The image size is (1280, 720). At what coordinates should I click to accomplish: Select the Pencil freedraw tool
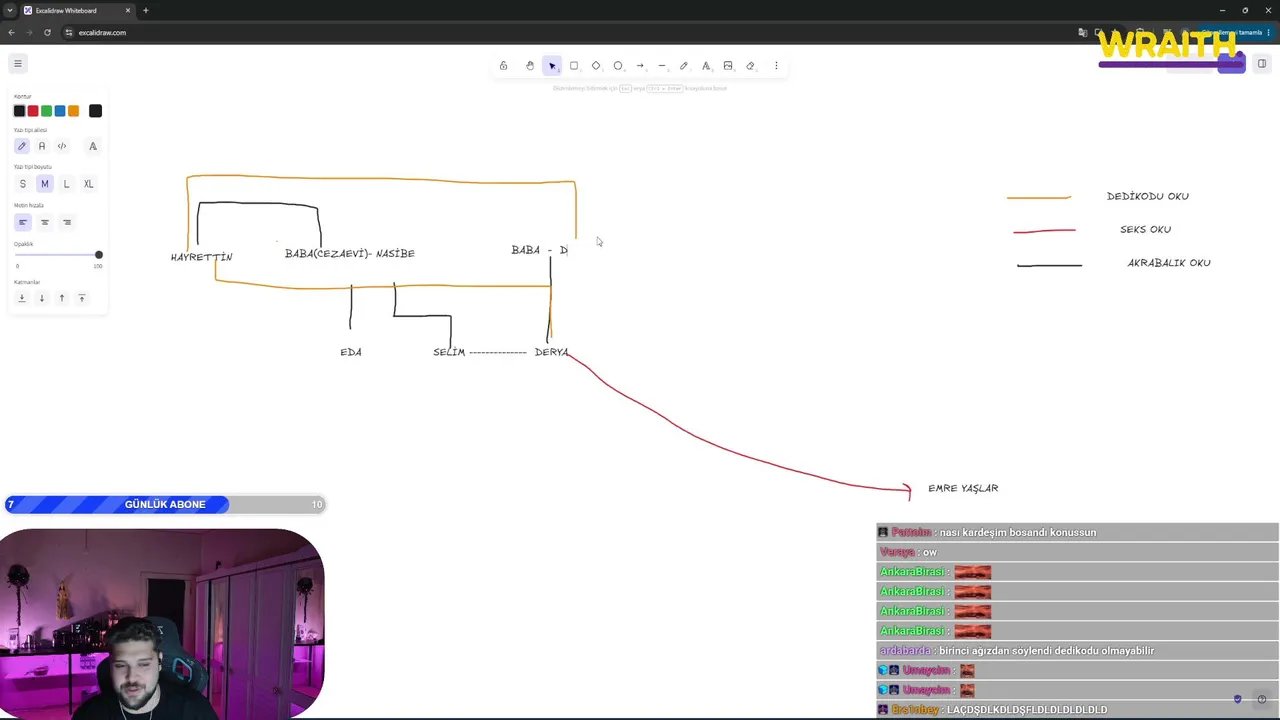pyautogui.click(x=684, y=66)
